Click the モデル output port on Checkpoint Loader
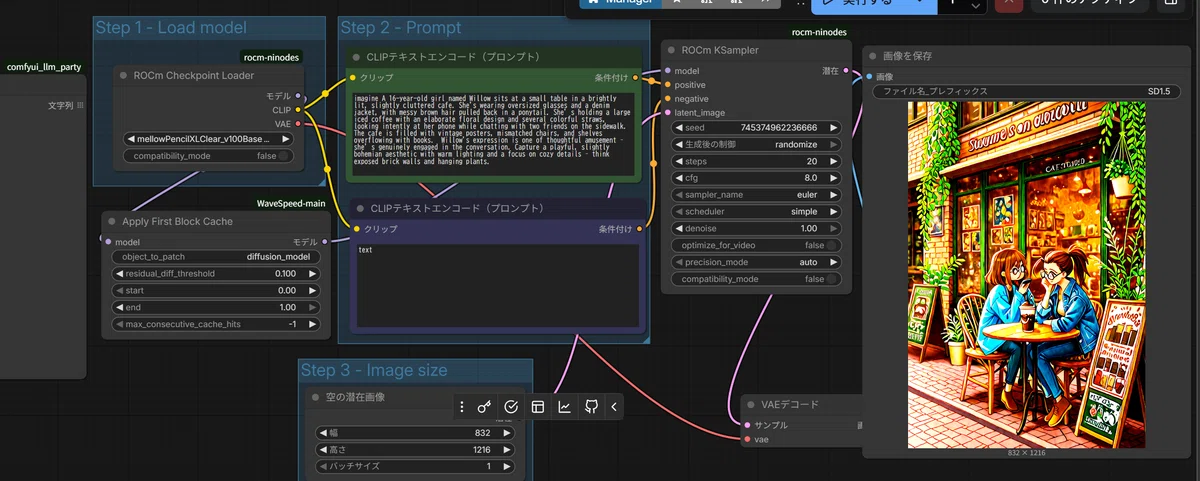This screenshot has width=1200, height=481. click(x=298, y=96)
